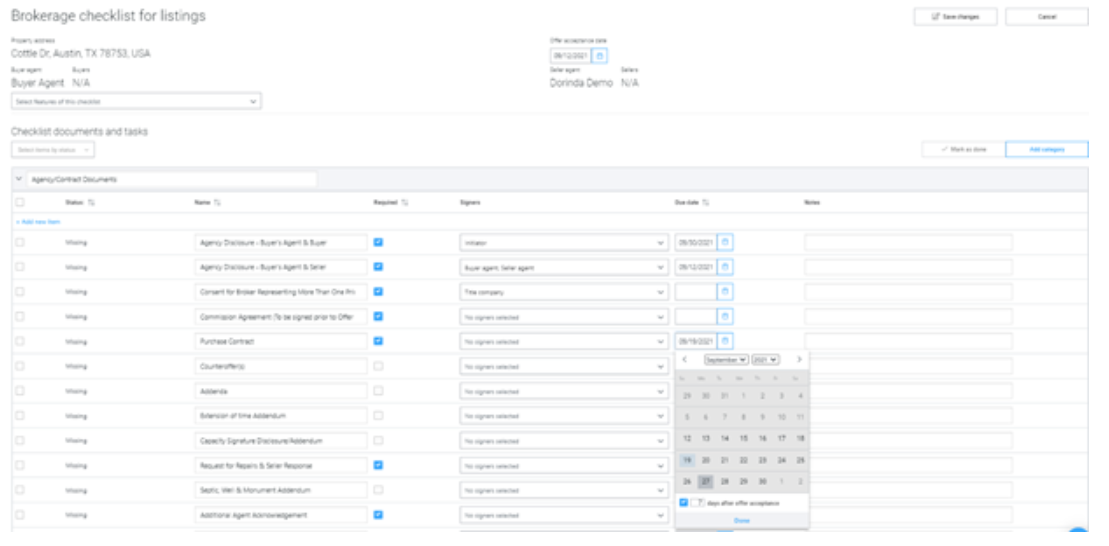Image resolution: width=1109 pixels, height=546 pixels.
Task: Open Select features of this checklist dropdown
Action: 136,101
